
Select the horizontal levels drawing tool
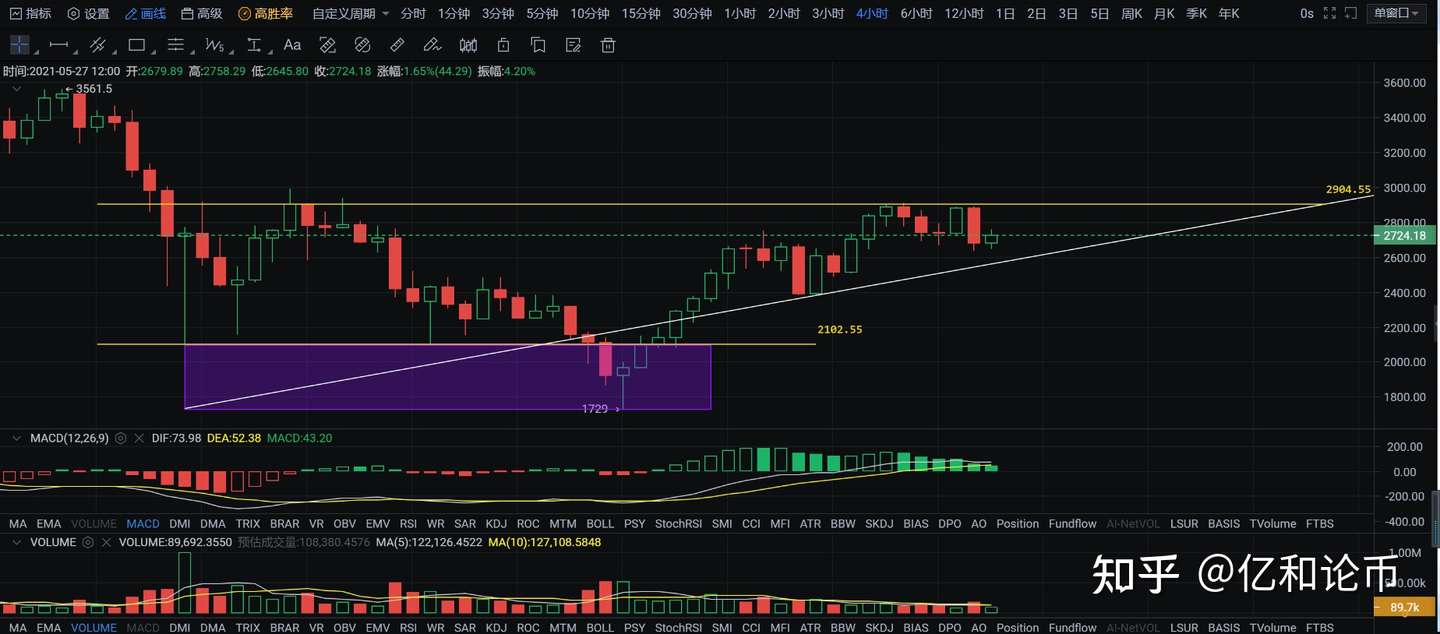pos(176,45)
